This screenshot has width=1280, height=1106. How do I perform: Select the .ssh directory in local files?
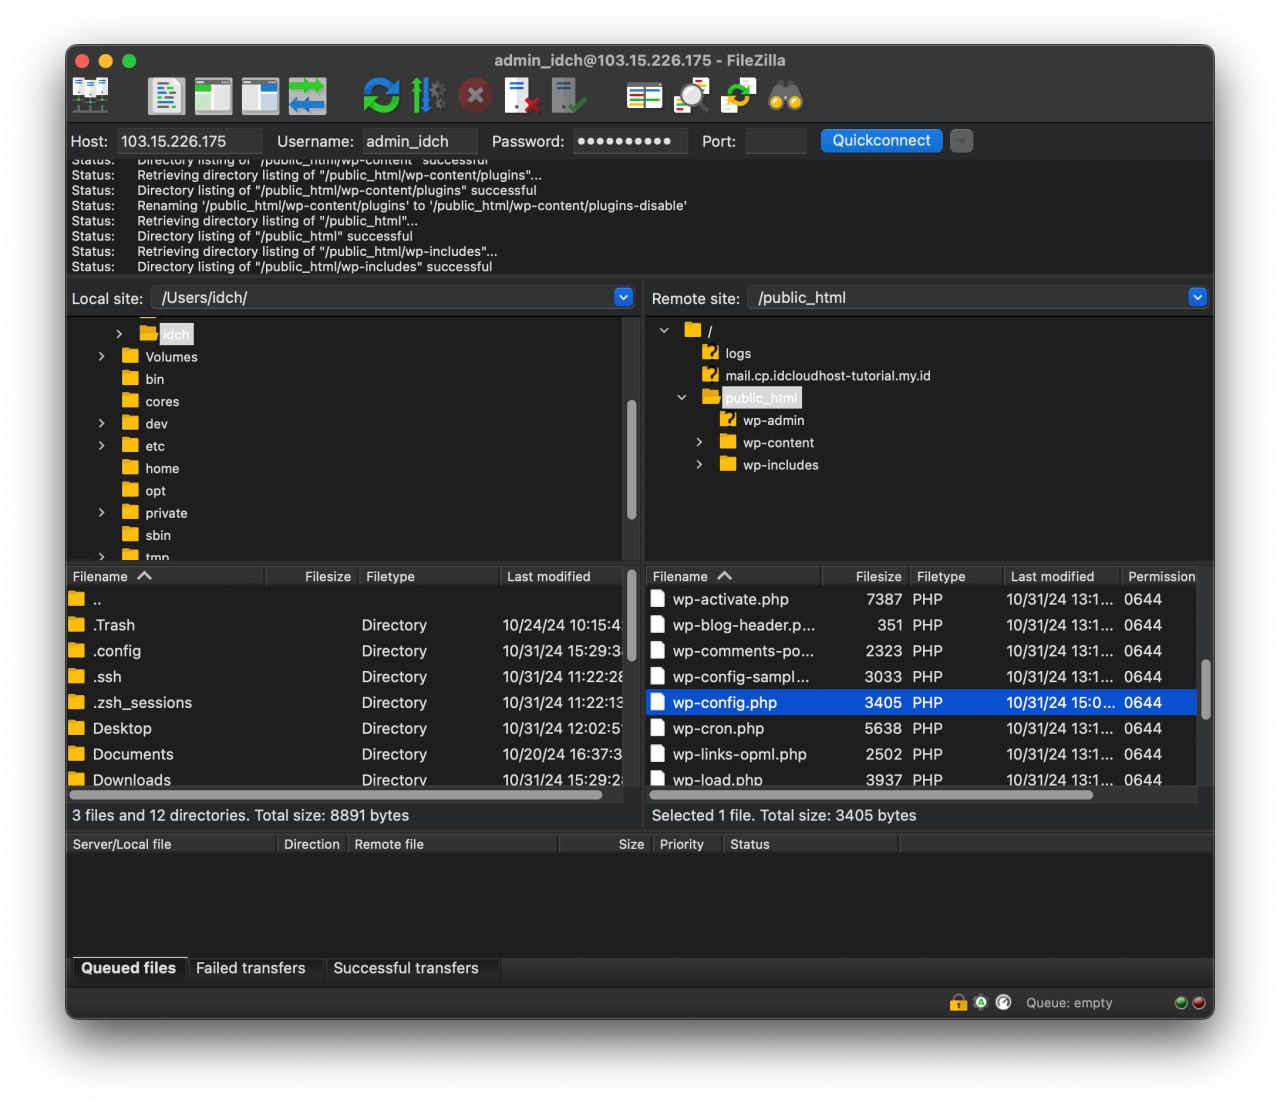(345, 677)
